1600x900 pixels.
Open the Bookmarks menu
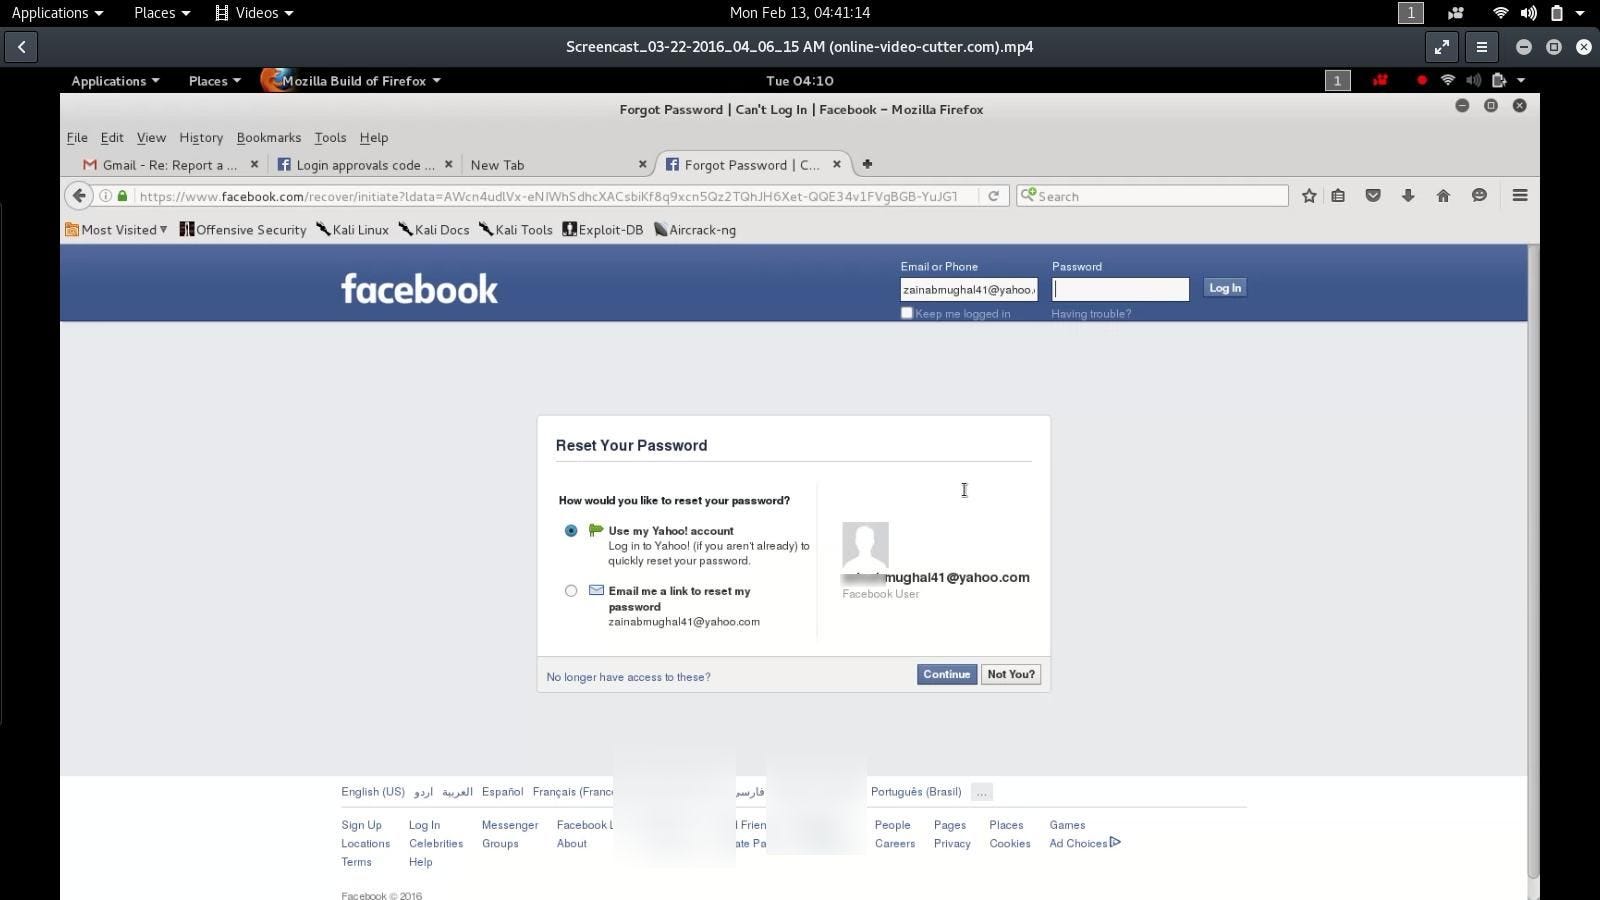pyautogui.click(x=268, y=138)
